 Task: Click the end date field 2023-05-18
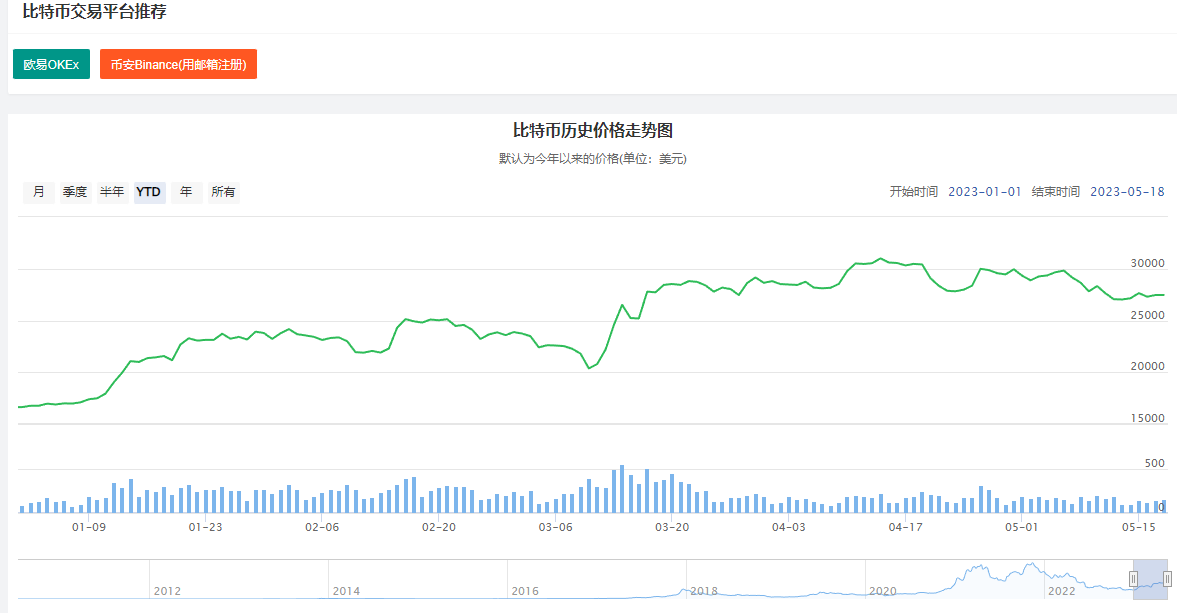[1127, 192]
